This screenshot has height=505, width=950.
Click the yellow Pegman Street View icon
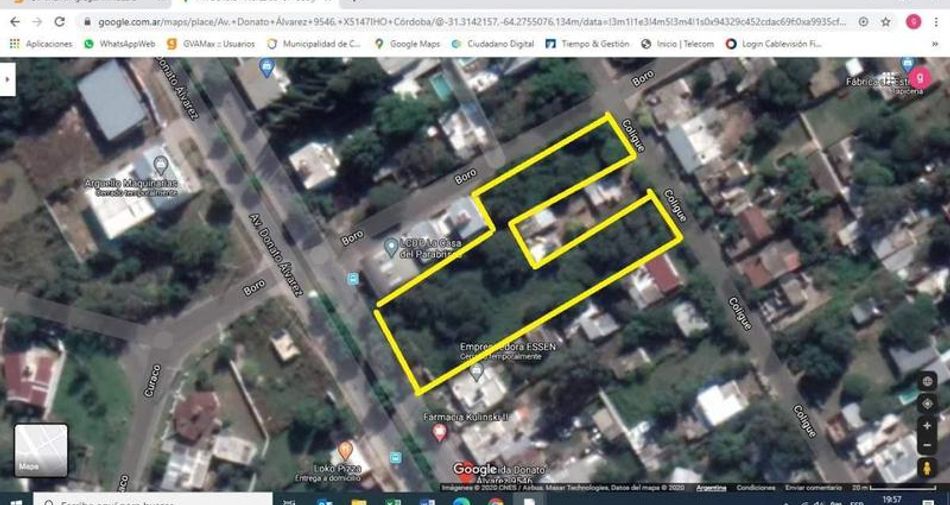tap(926, 468)
